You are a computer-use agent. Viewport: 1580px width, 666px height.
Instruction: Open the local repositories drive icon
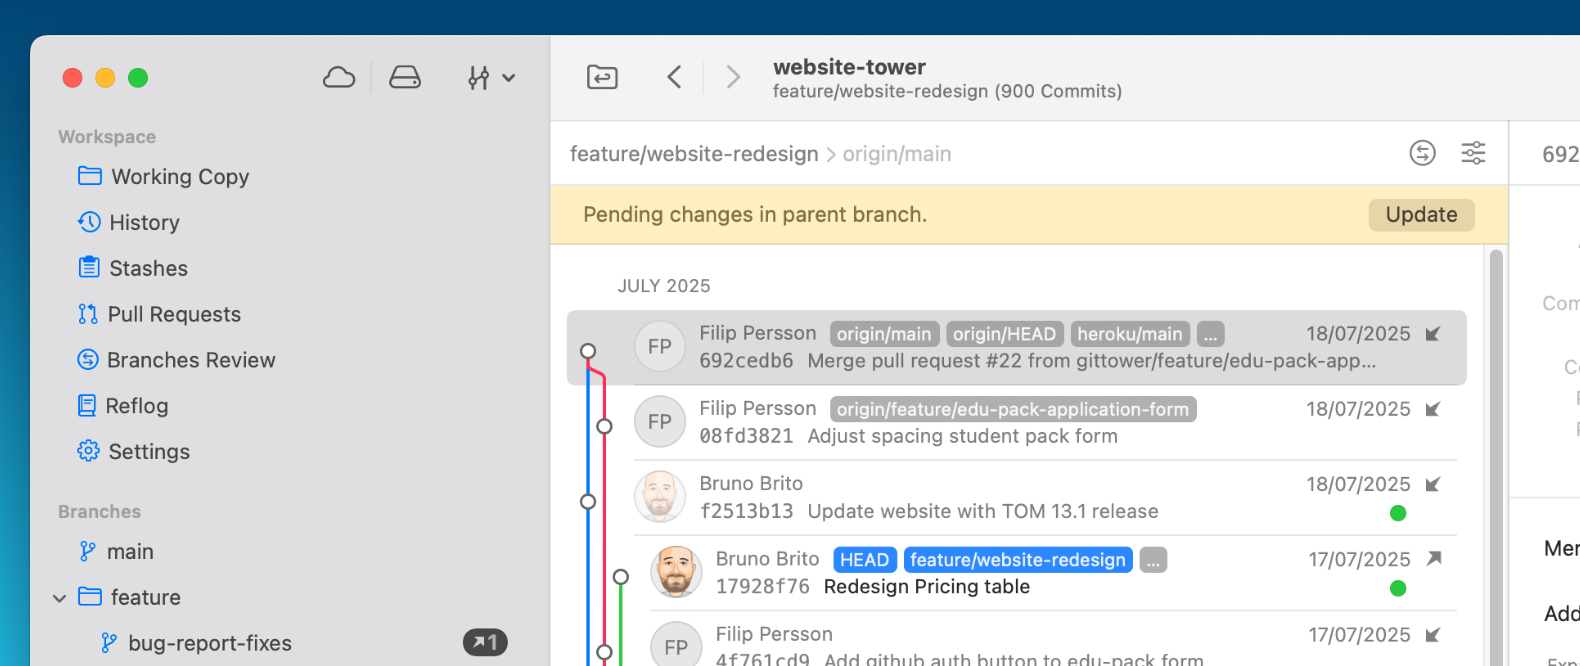click(x=404, y=77)
